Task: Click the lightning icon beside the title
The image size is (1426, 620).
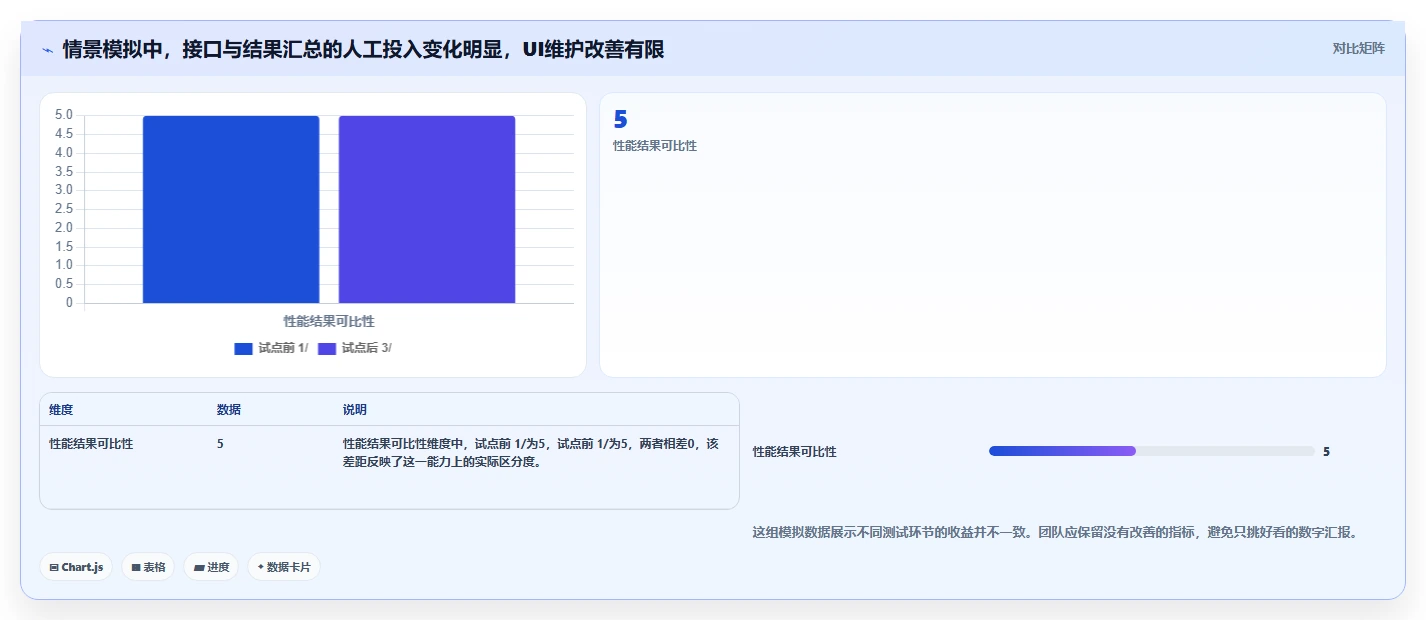Action: (x=47, y=50)
